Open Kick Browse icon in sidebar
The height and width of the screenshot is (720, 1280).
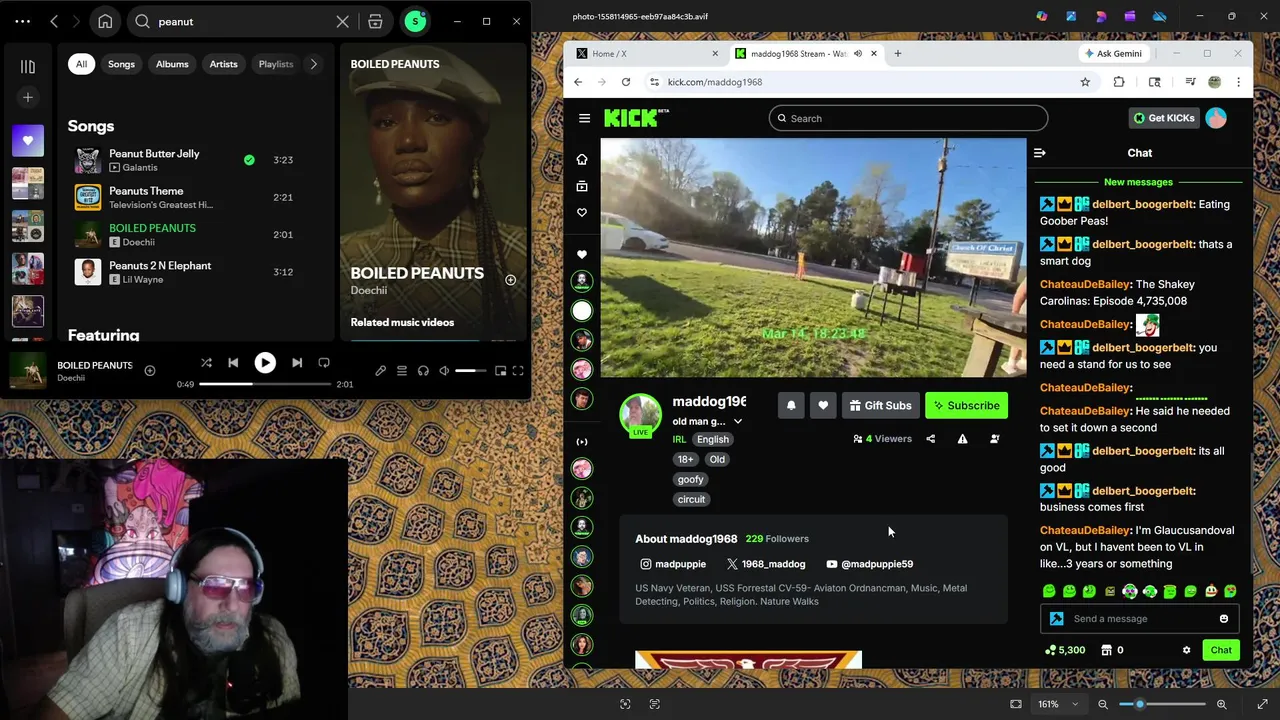coord(582,186)
